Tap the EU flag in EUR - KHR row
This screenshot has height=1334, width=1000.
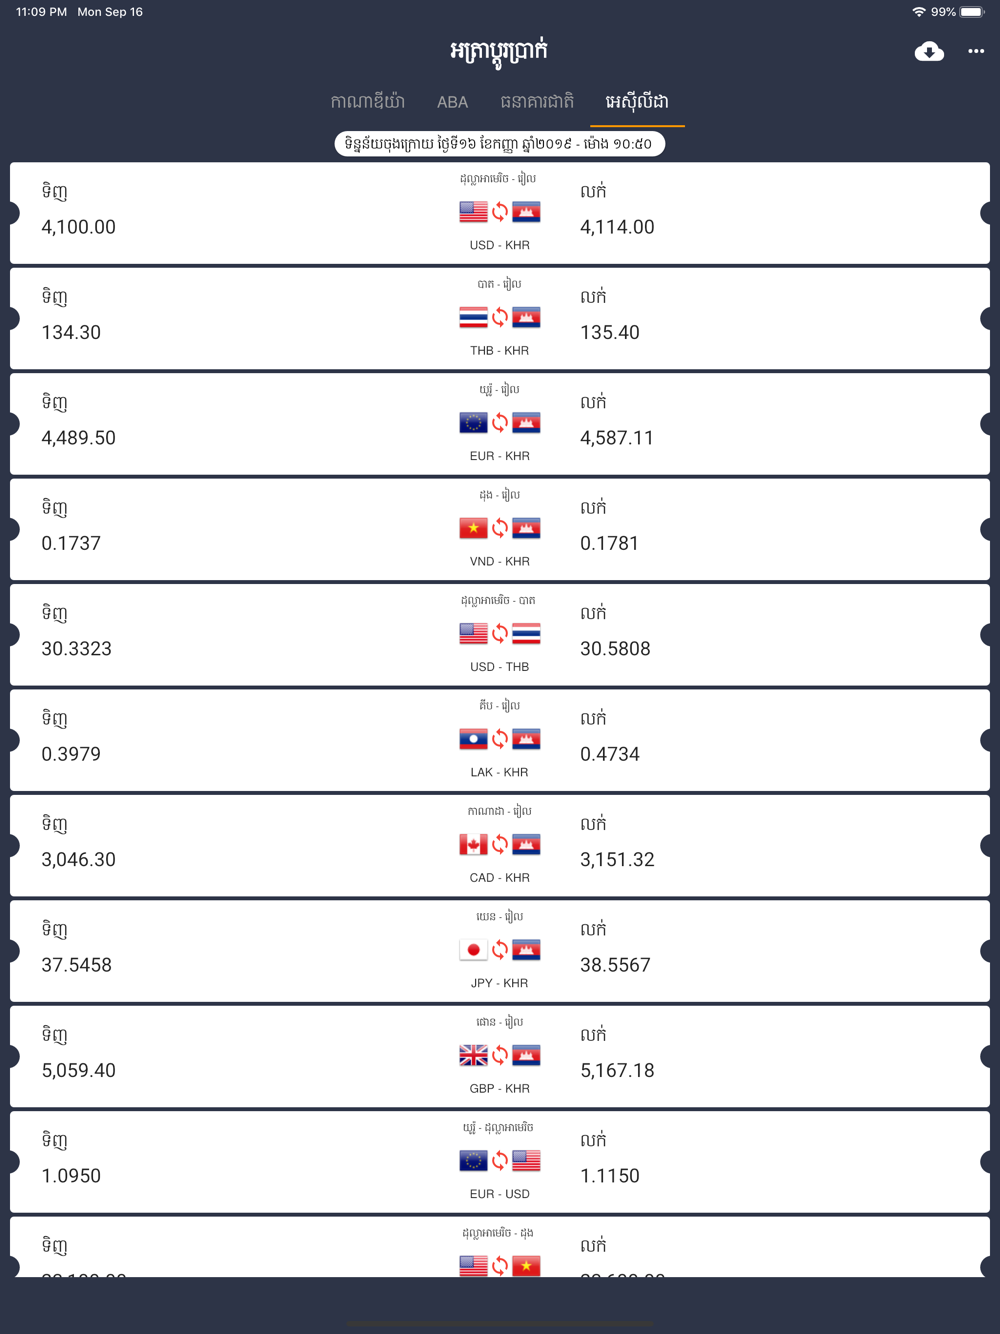point(473,423)
